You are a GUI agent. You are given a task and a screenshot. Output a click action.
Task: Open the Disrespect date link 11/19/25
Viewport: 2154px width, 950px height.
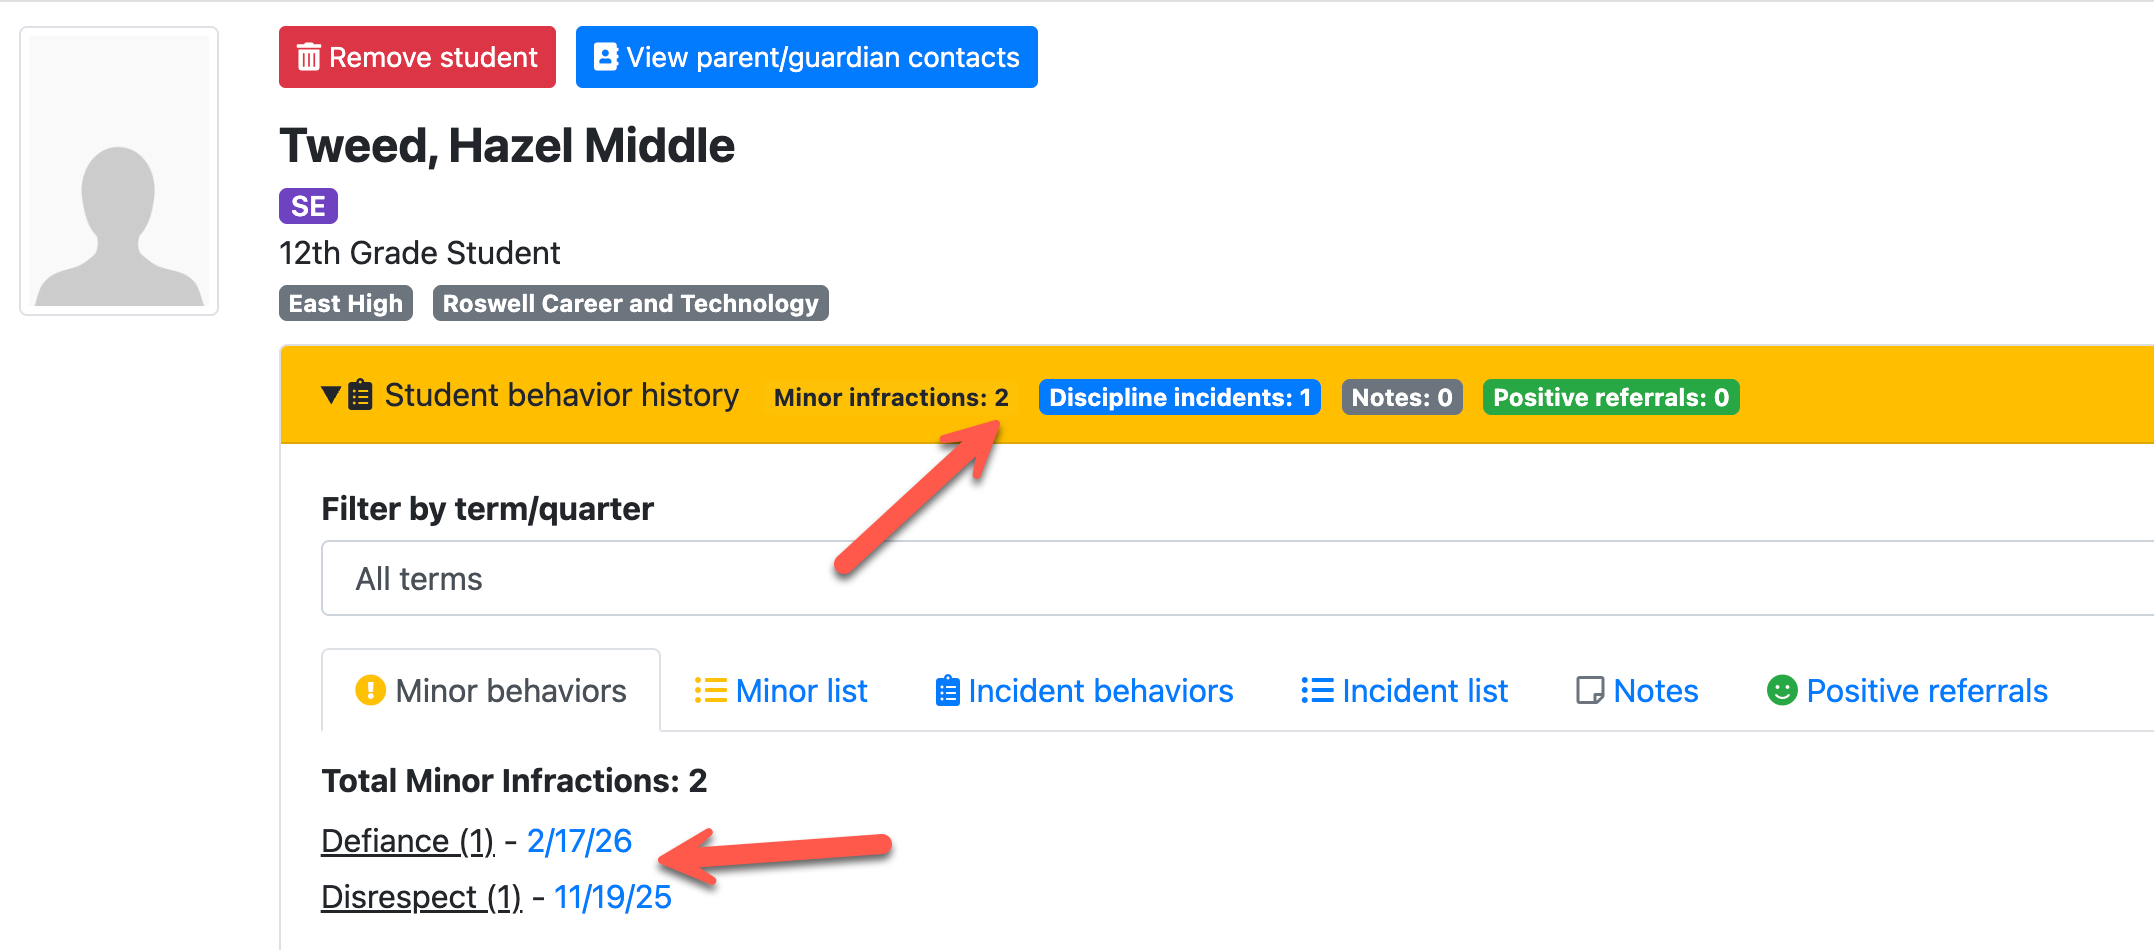(x=612, y=897)
